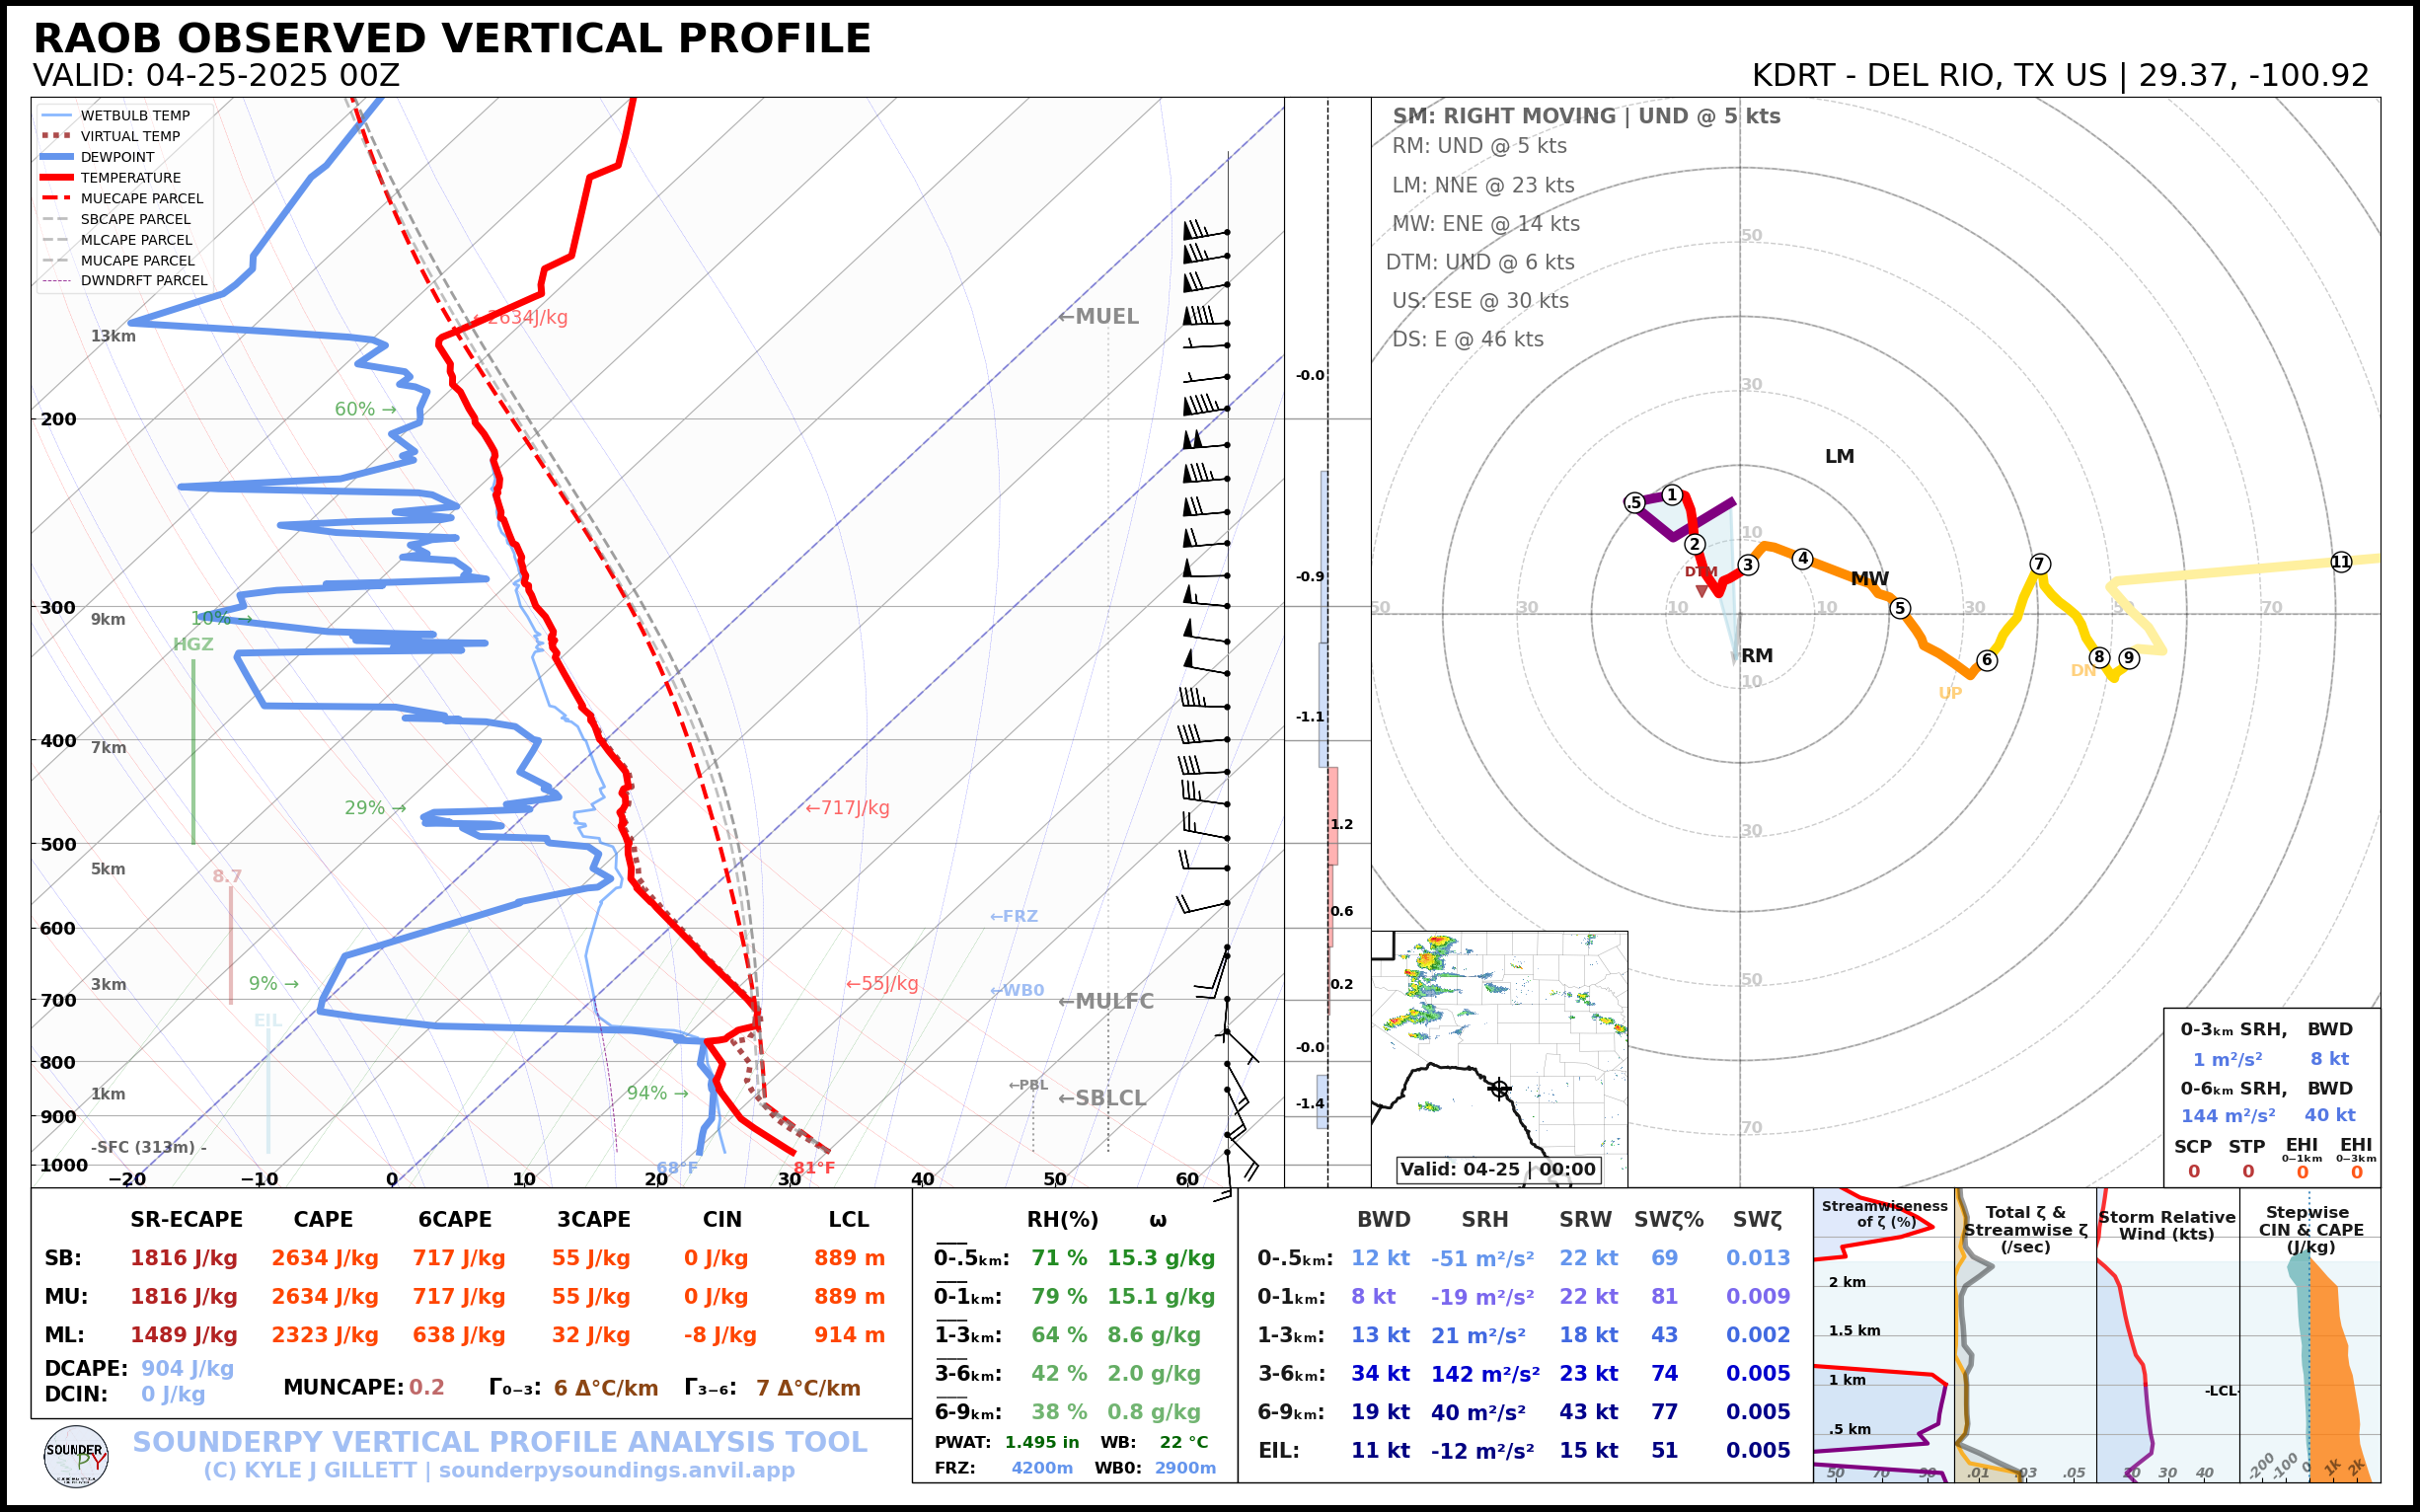Click the RAOB OBSERVED VERTICAL PROFILE title
The width and height of the screenshot is (2420, 1512).
tap(452, 38)
